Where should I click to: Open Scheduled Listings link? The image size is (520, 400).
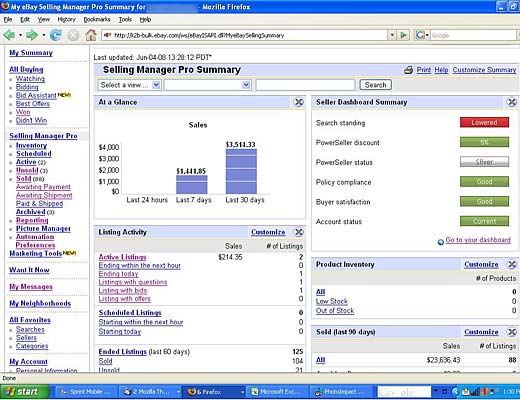pyautogui.click(x=130, y=313)
